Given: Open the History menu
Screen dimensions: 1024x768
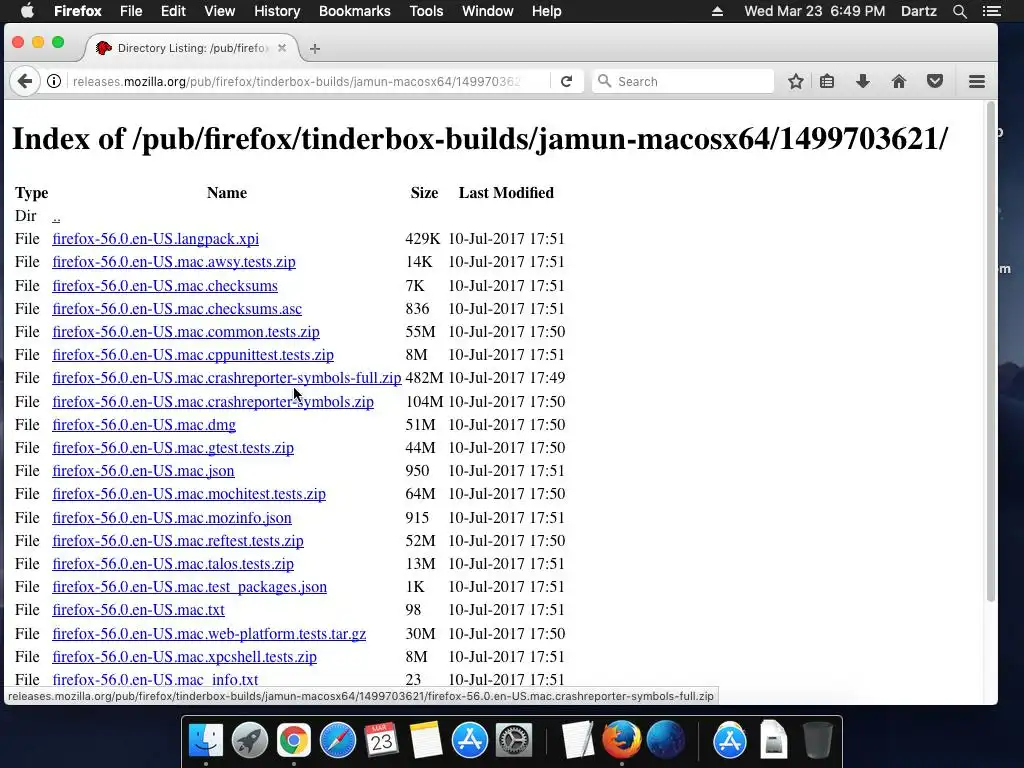Looking at the screenshot, I should (x=277, y=11).
